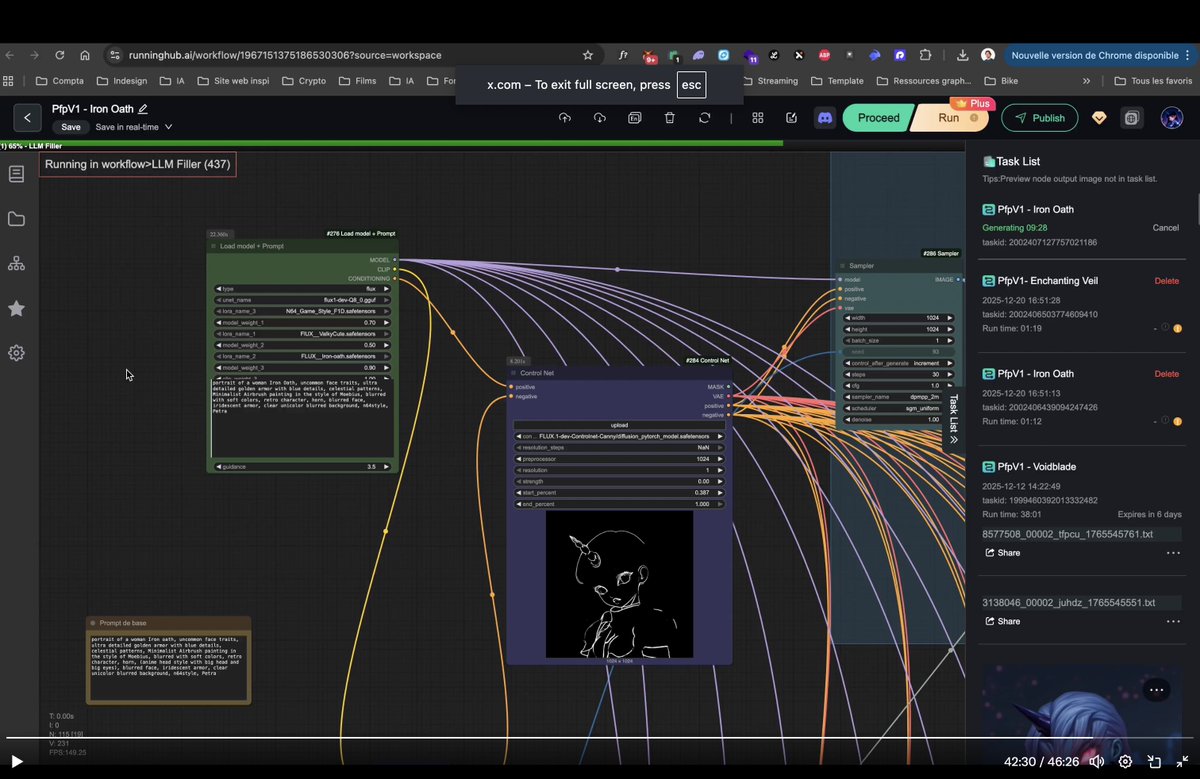Screen dimensions: 1200x779
Task: Click the refresh toolbar icon
Action: click(705, 118)
